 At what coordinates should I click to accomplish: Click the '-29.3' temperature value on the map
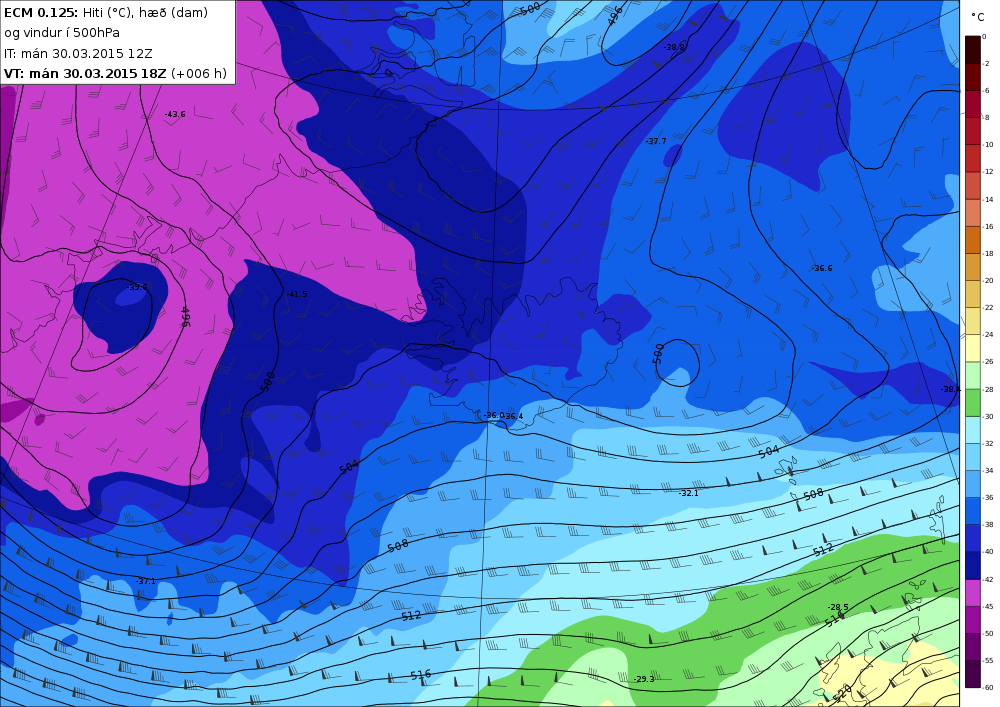(644, 680)
